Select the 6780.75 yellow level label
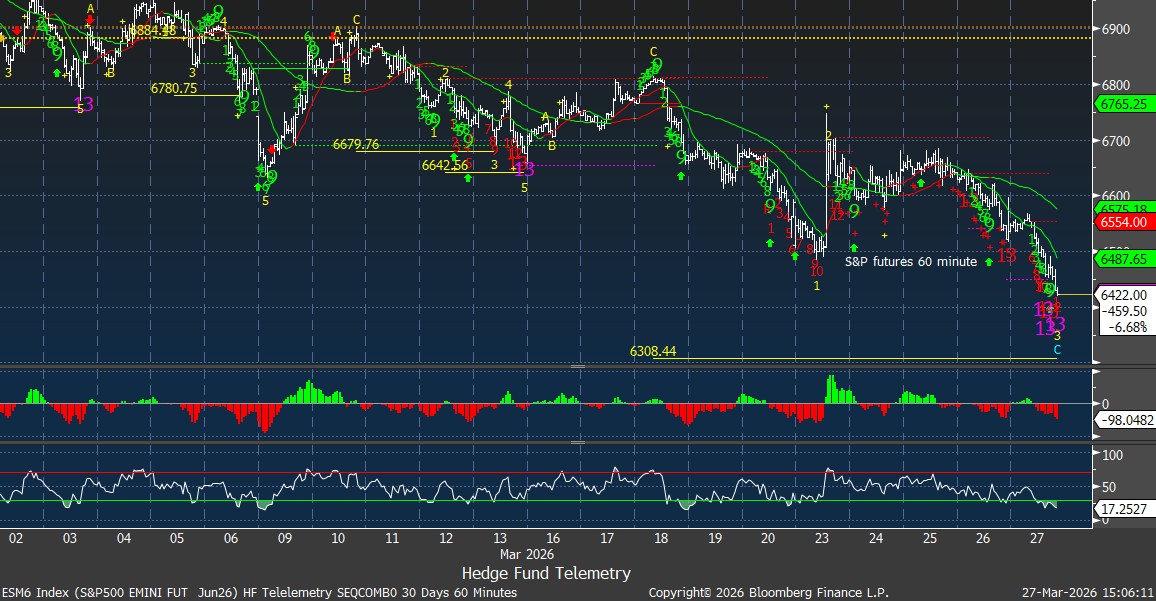1156x601 pixels. (x=173, y=88)
